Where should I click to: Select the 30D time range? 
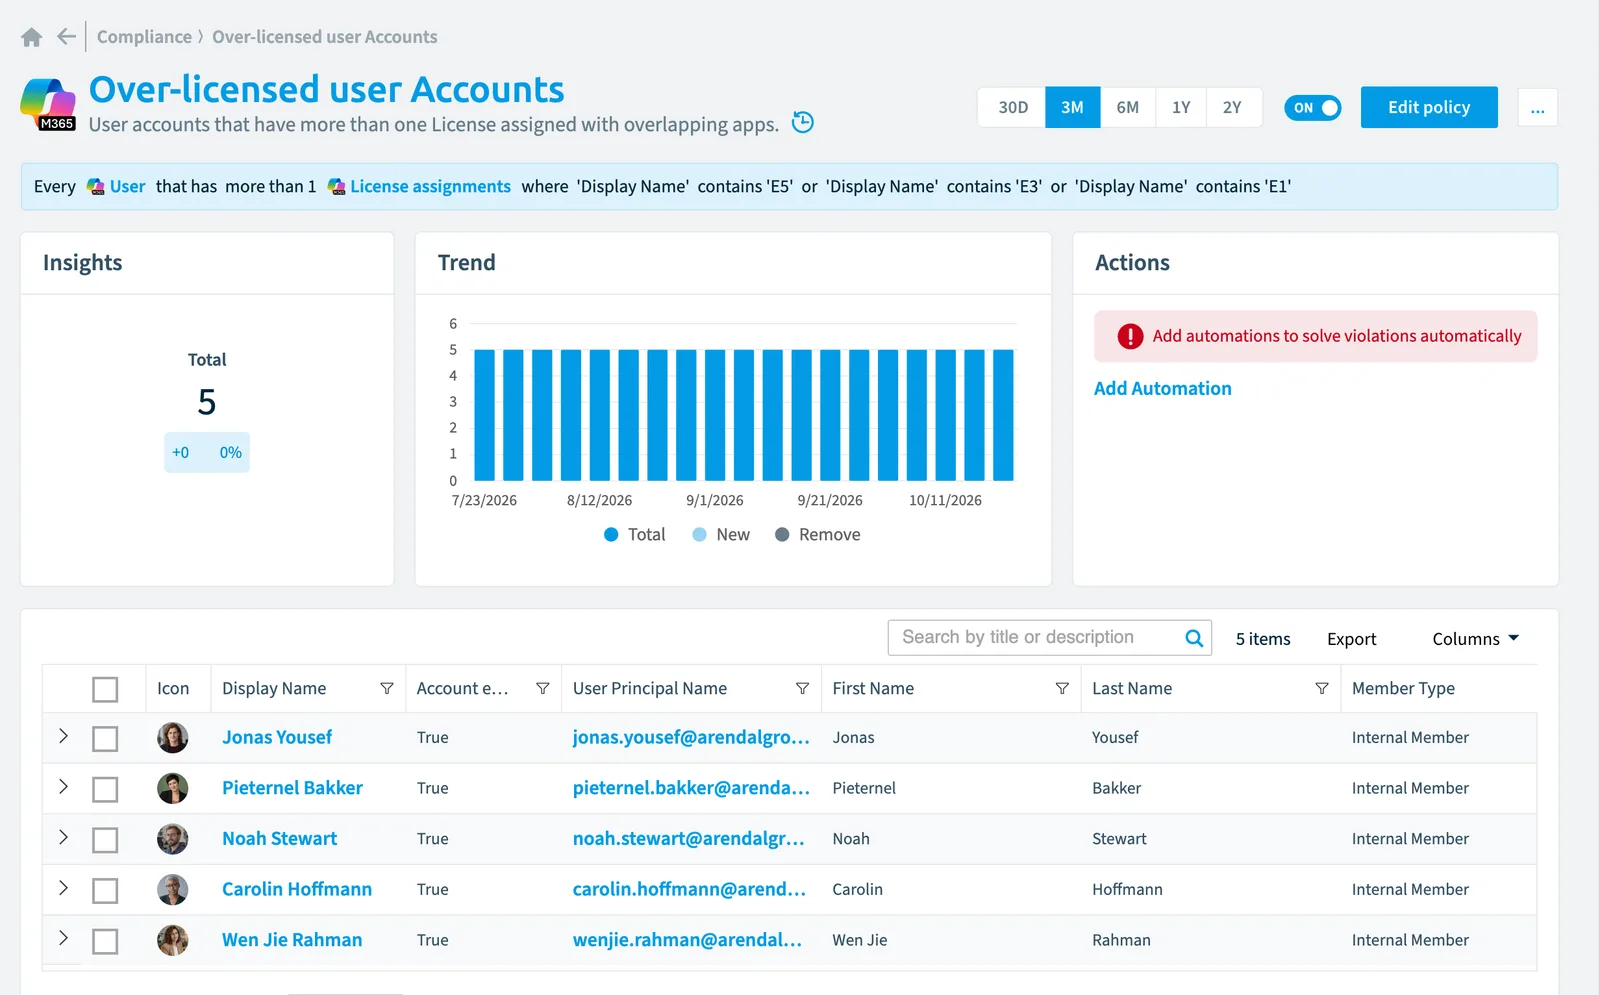click(1013, 107)
